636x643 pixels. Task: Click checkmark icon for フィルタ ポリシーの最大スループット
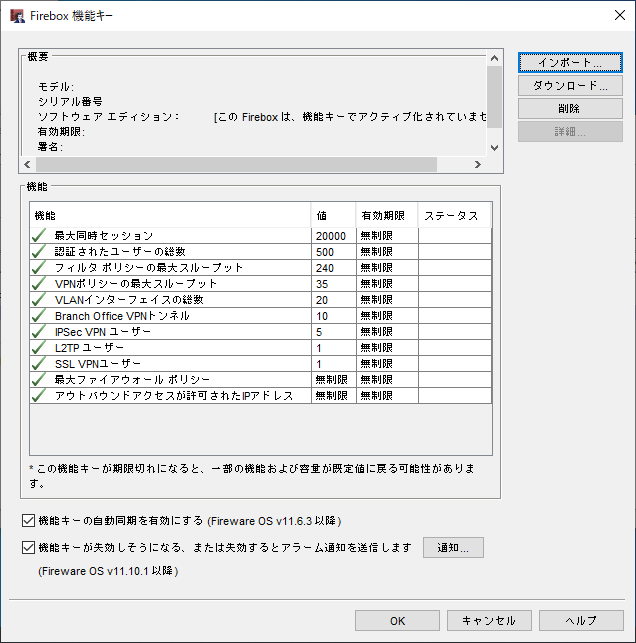(39, 268)
